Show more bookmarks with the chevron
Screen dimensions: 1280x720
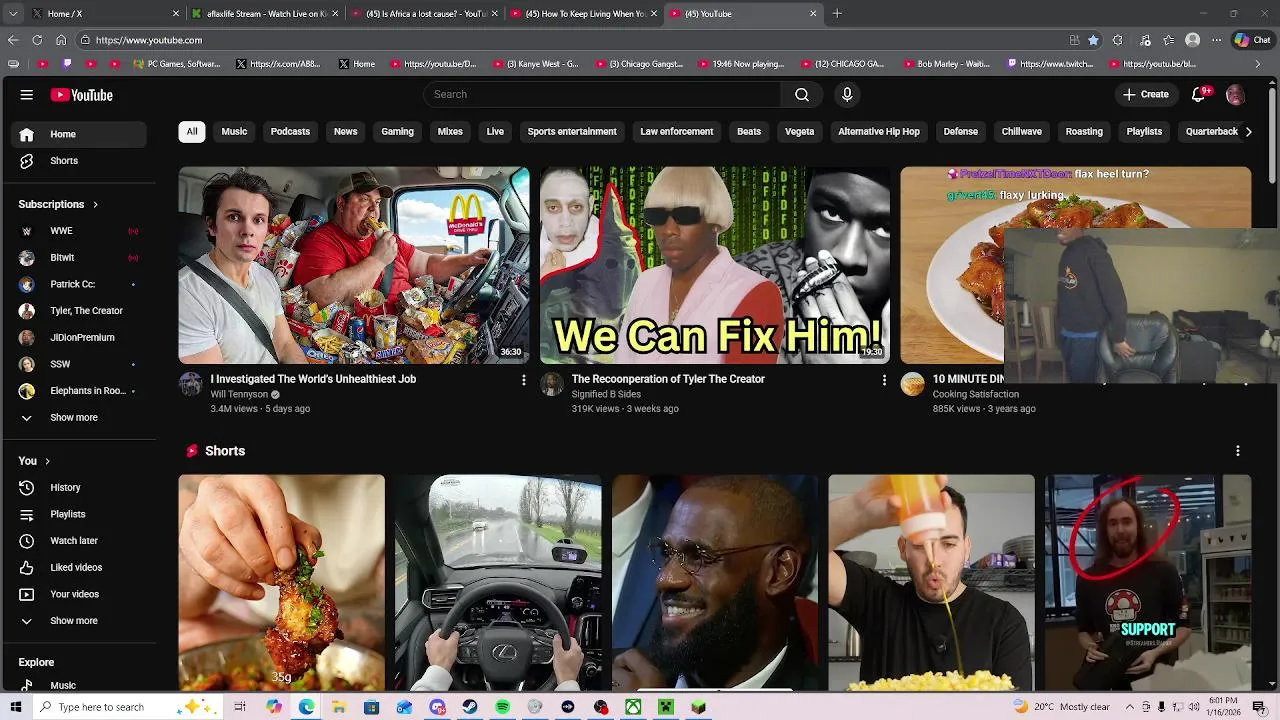pyautogui.click(x=1258, y=64)
